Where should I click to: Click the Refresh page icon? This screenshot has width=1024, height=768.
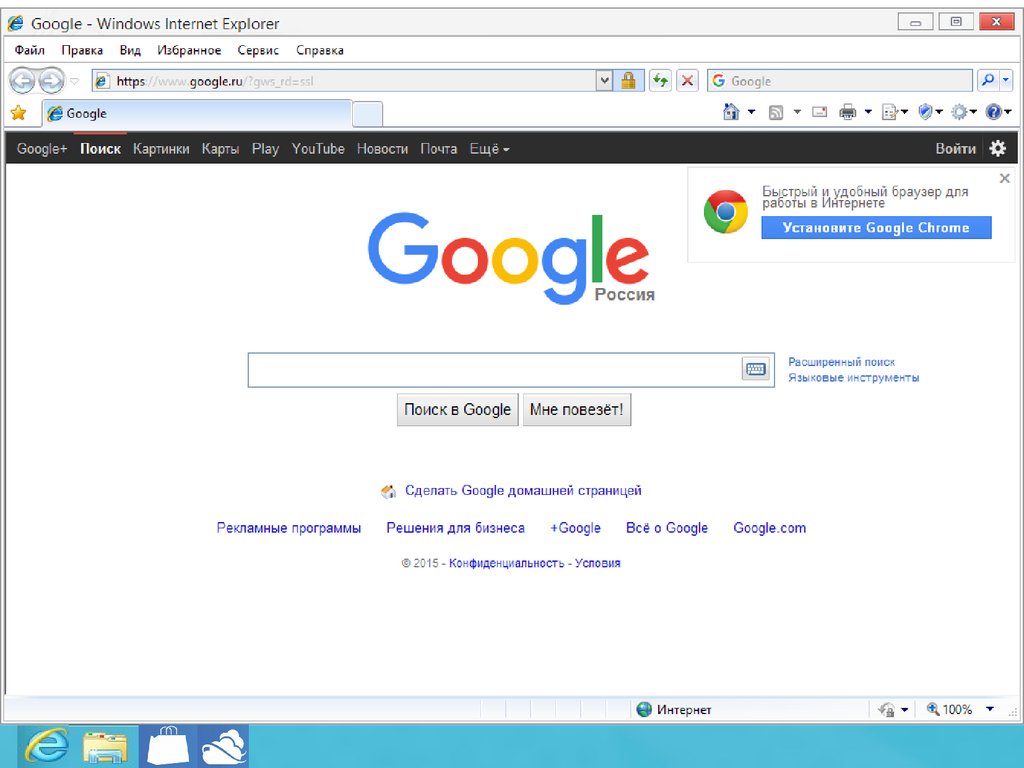tap(660, 81)
